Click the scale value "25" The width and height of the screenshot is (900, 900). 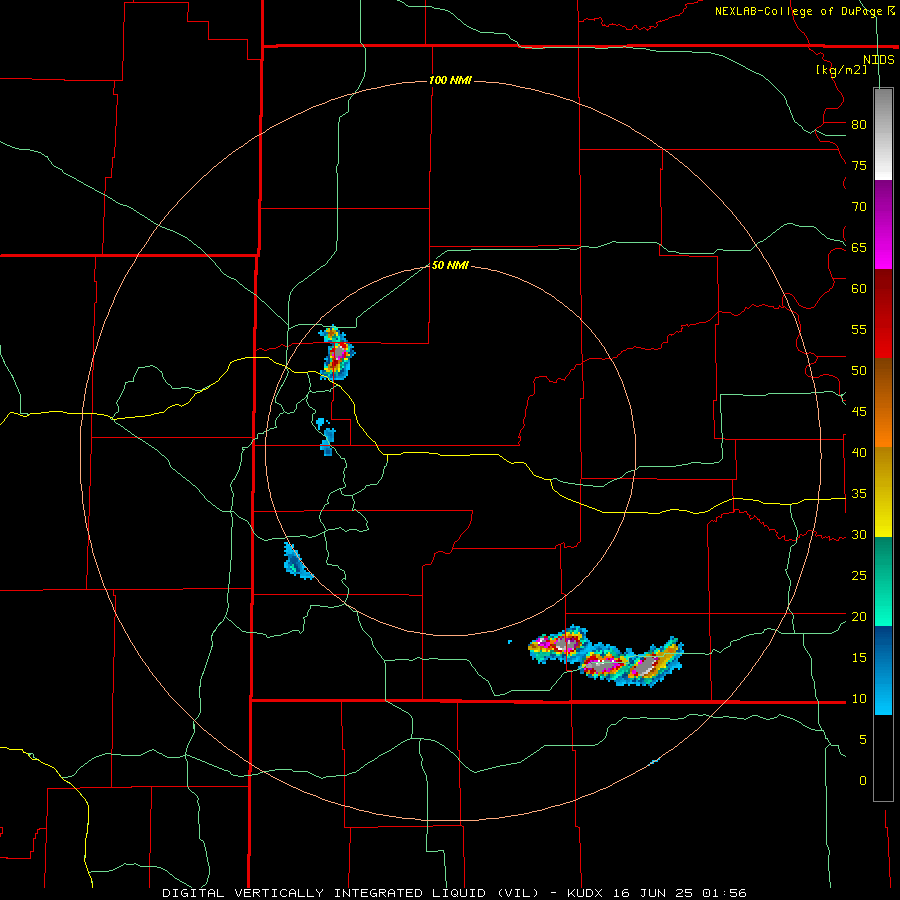[x=859, y=576]
